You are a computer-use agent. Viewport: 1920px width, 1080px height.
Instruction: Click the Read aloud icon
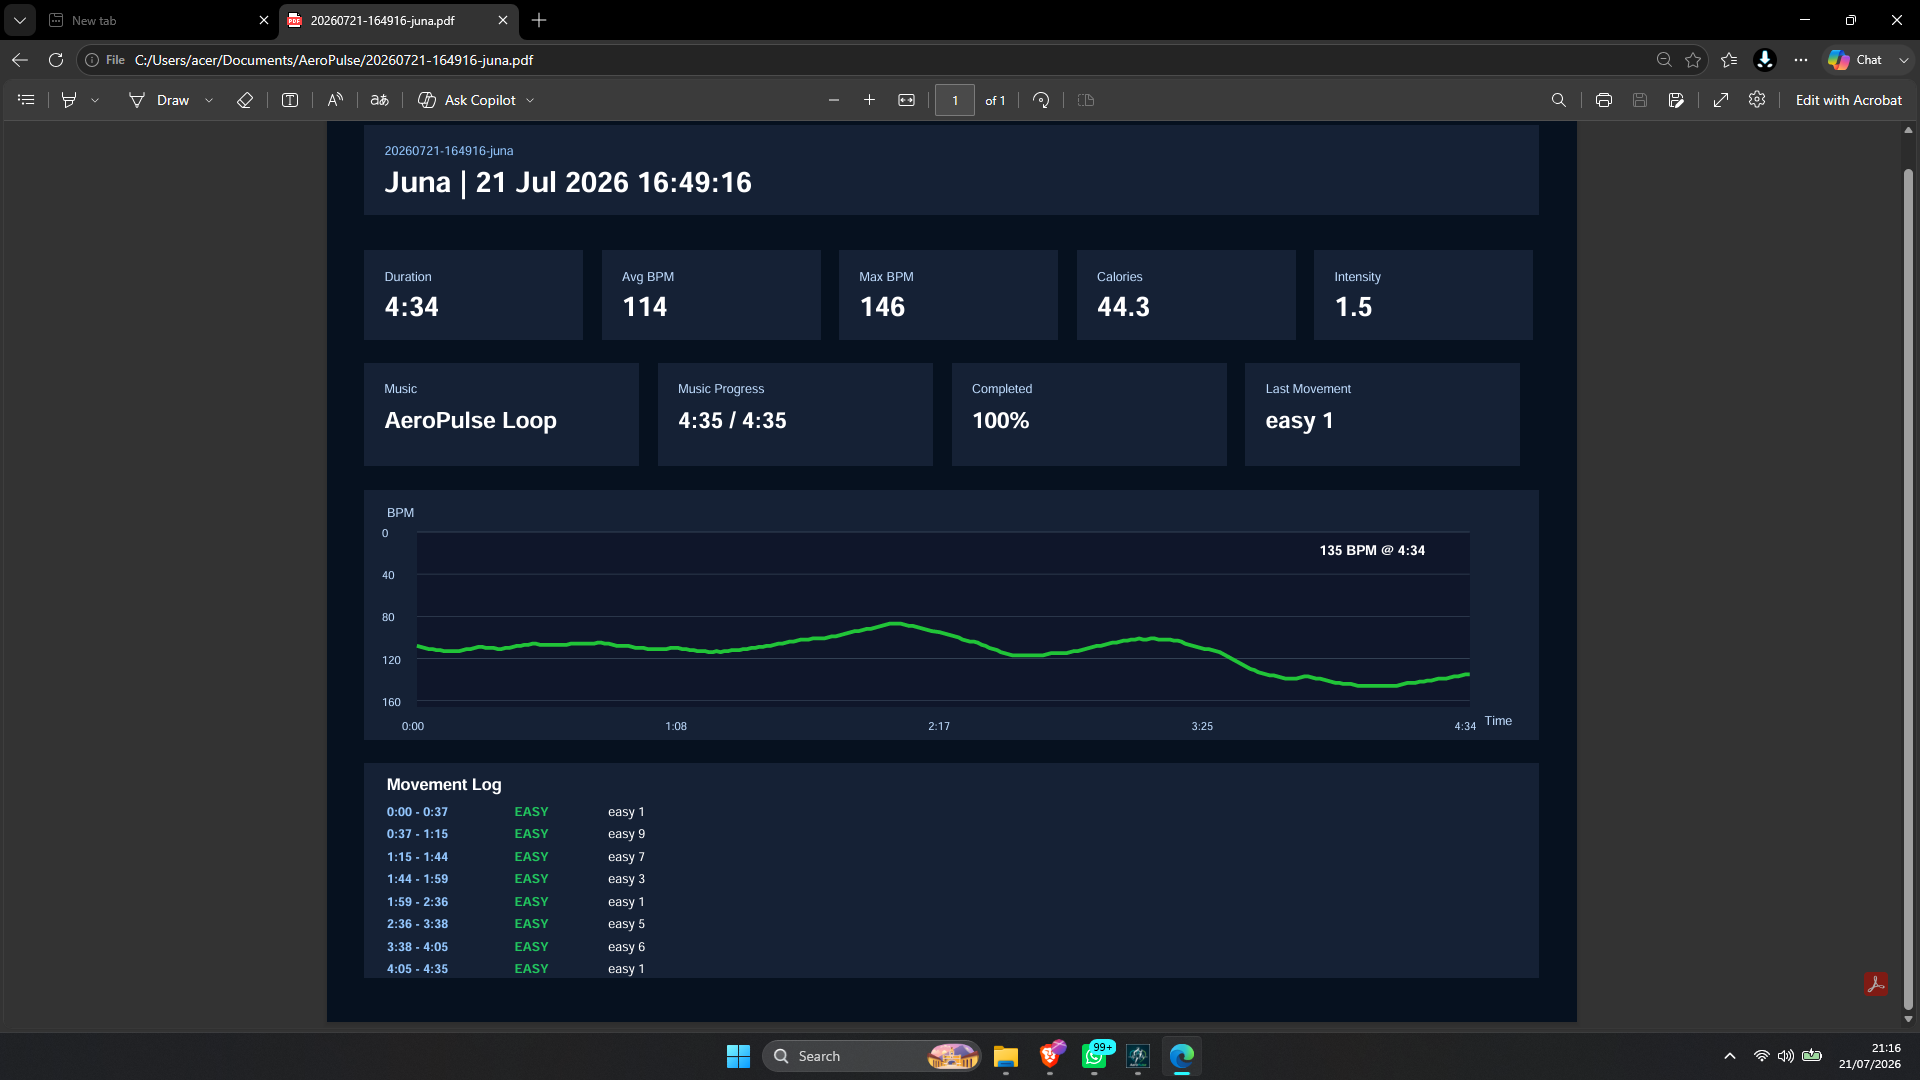335,100
